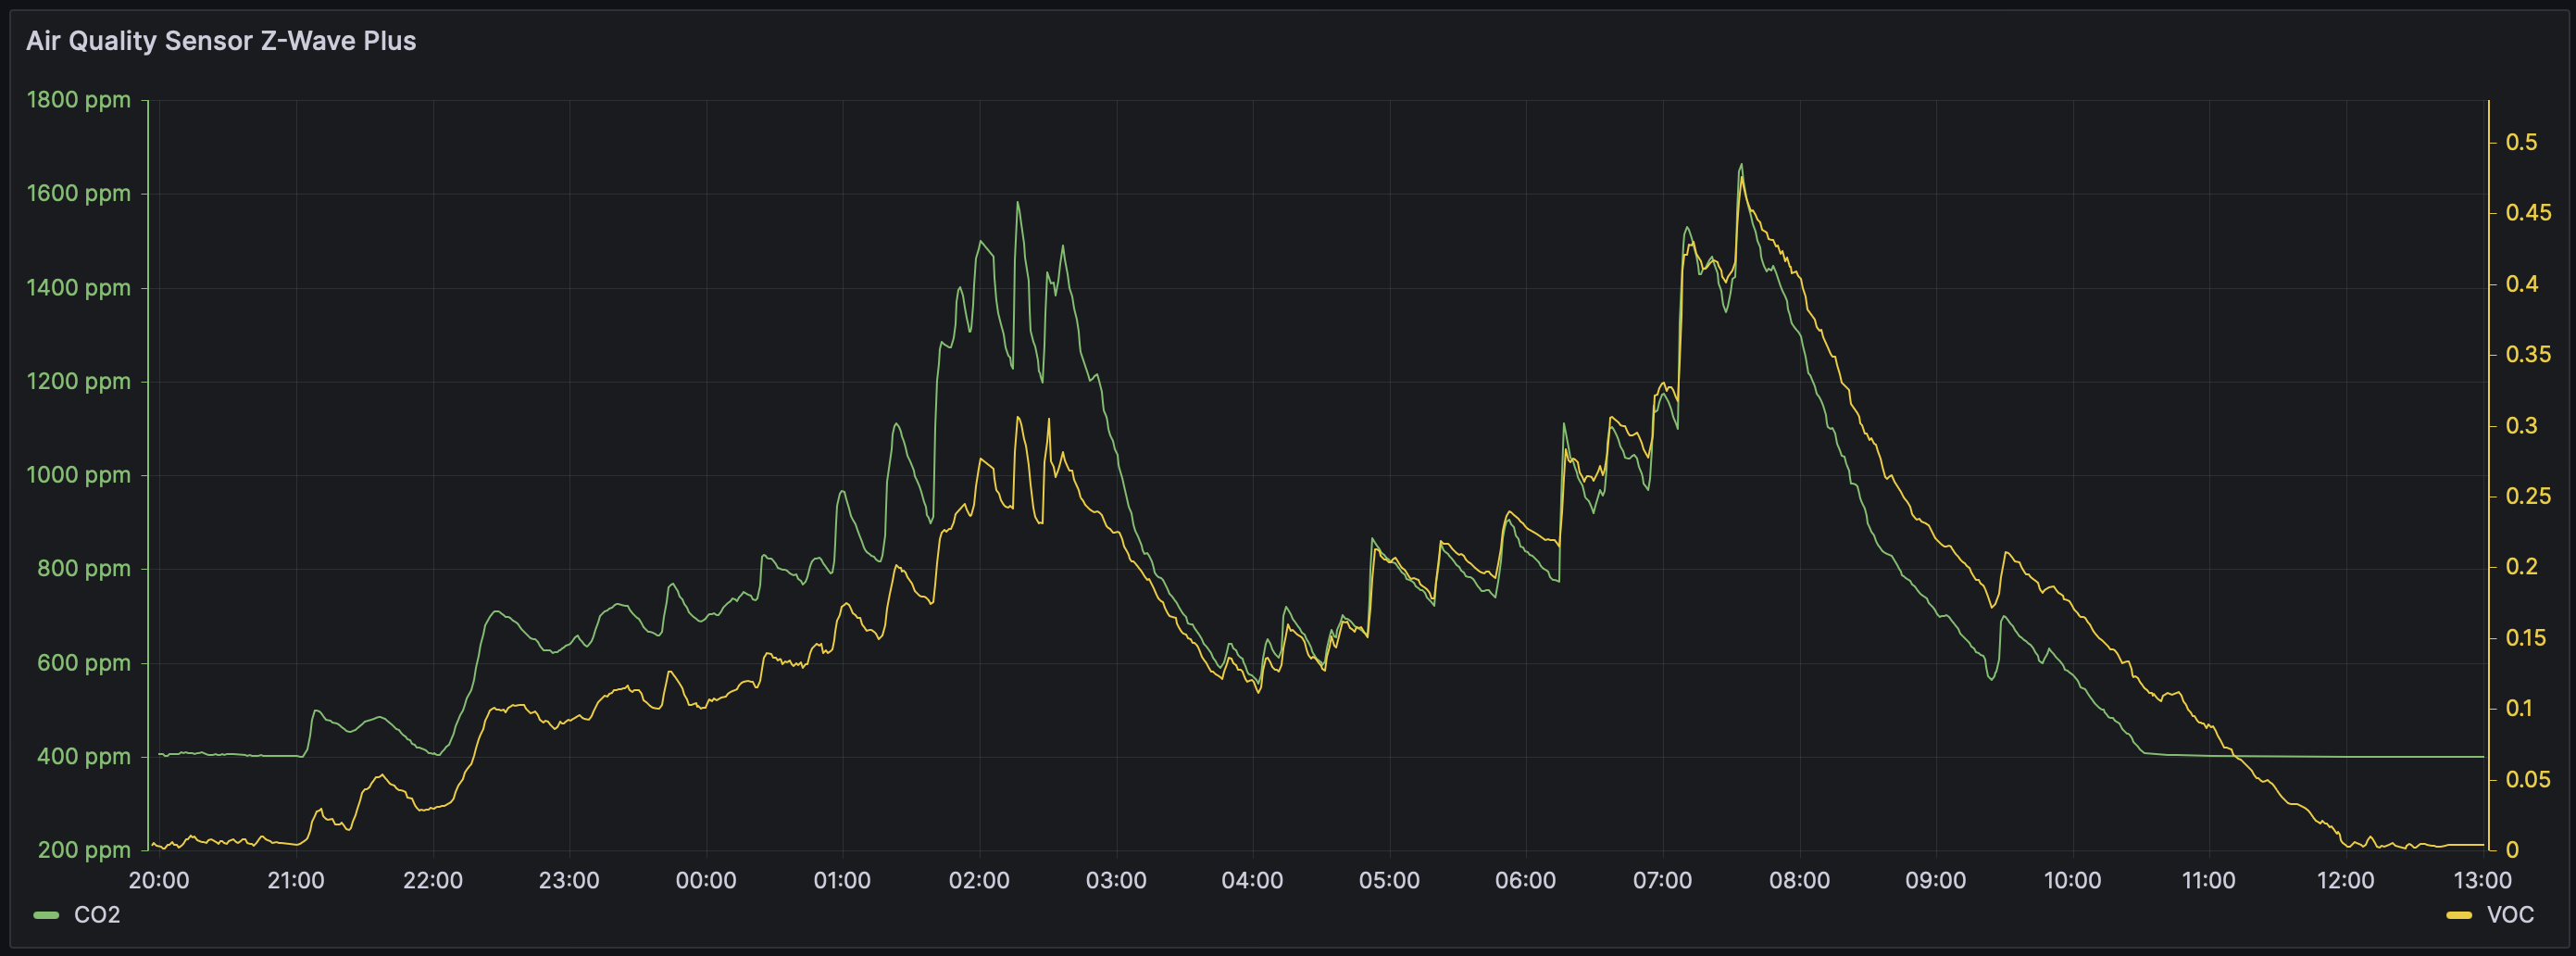Screen dimensions: 2576x956
Task: Click the 0.4 VOC axis label
Action: (x=2521, y=284)
